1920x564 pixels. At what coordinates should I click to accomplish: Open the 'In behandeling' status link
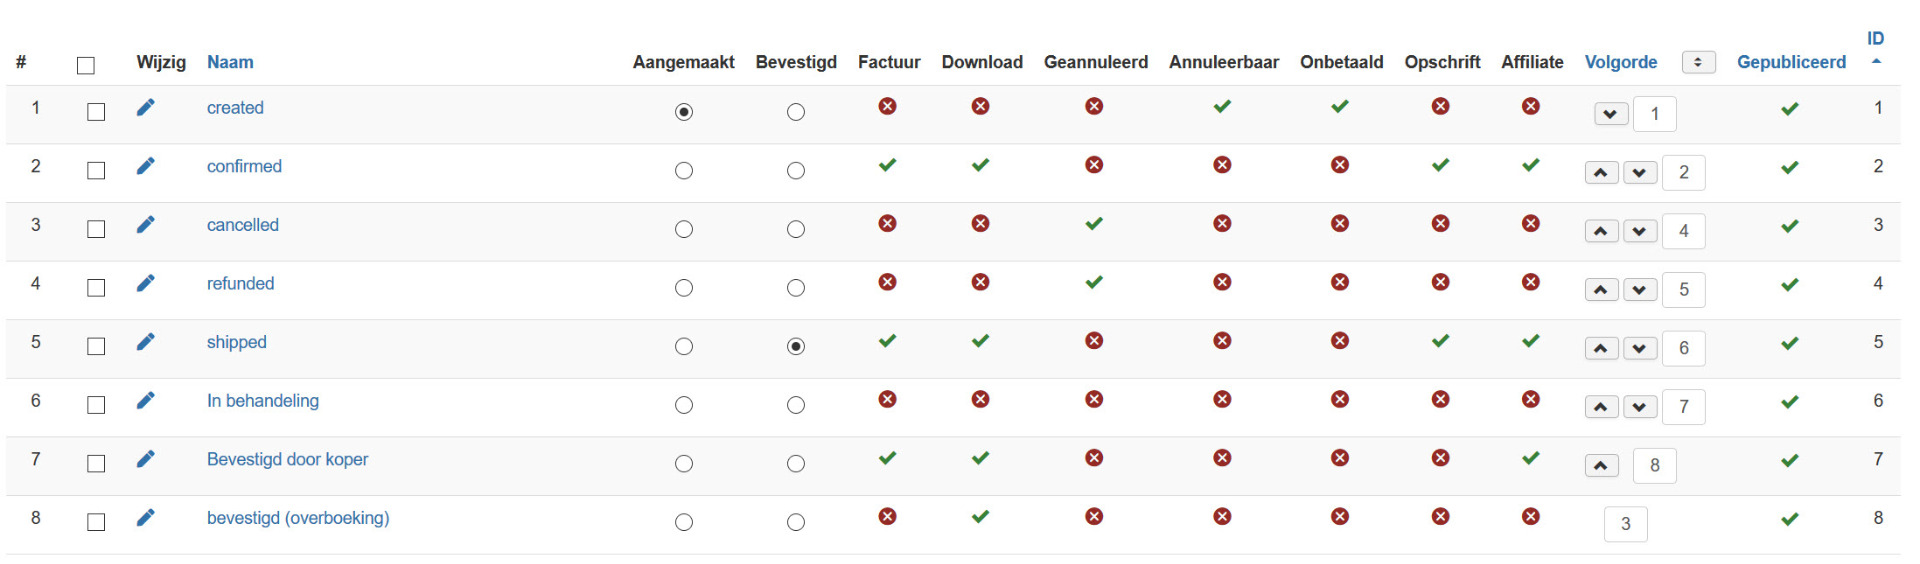point(263,401)
